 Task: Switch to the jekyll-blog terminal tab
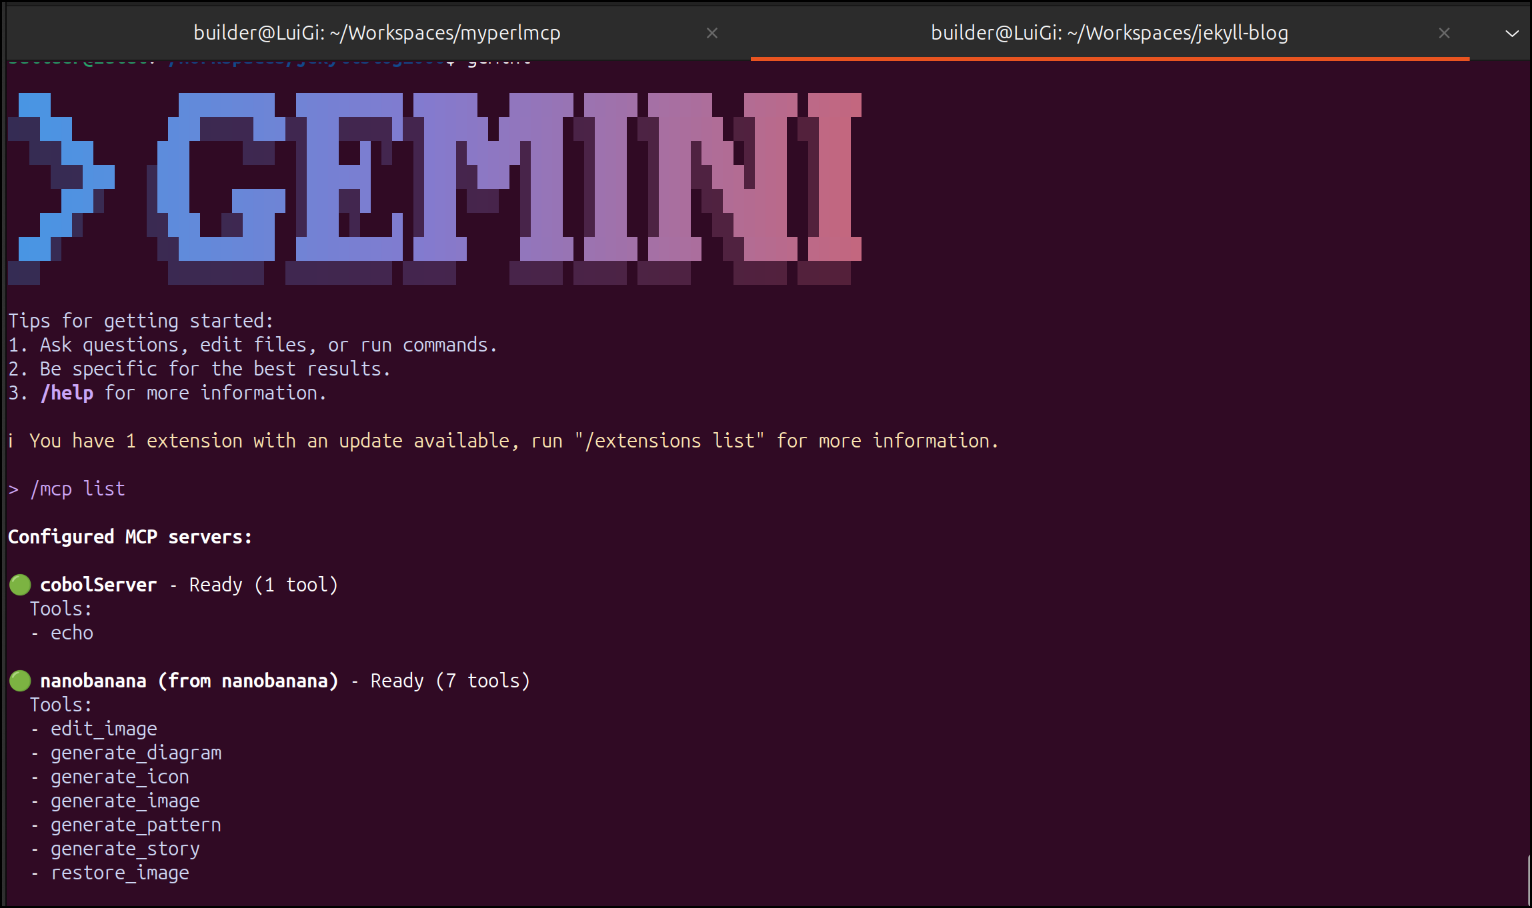pyautogui.click(x=1108, y=33)
